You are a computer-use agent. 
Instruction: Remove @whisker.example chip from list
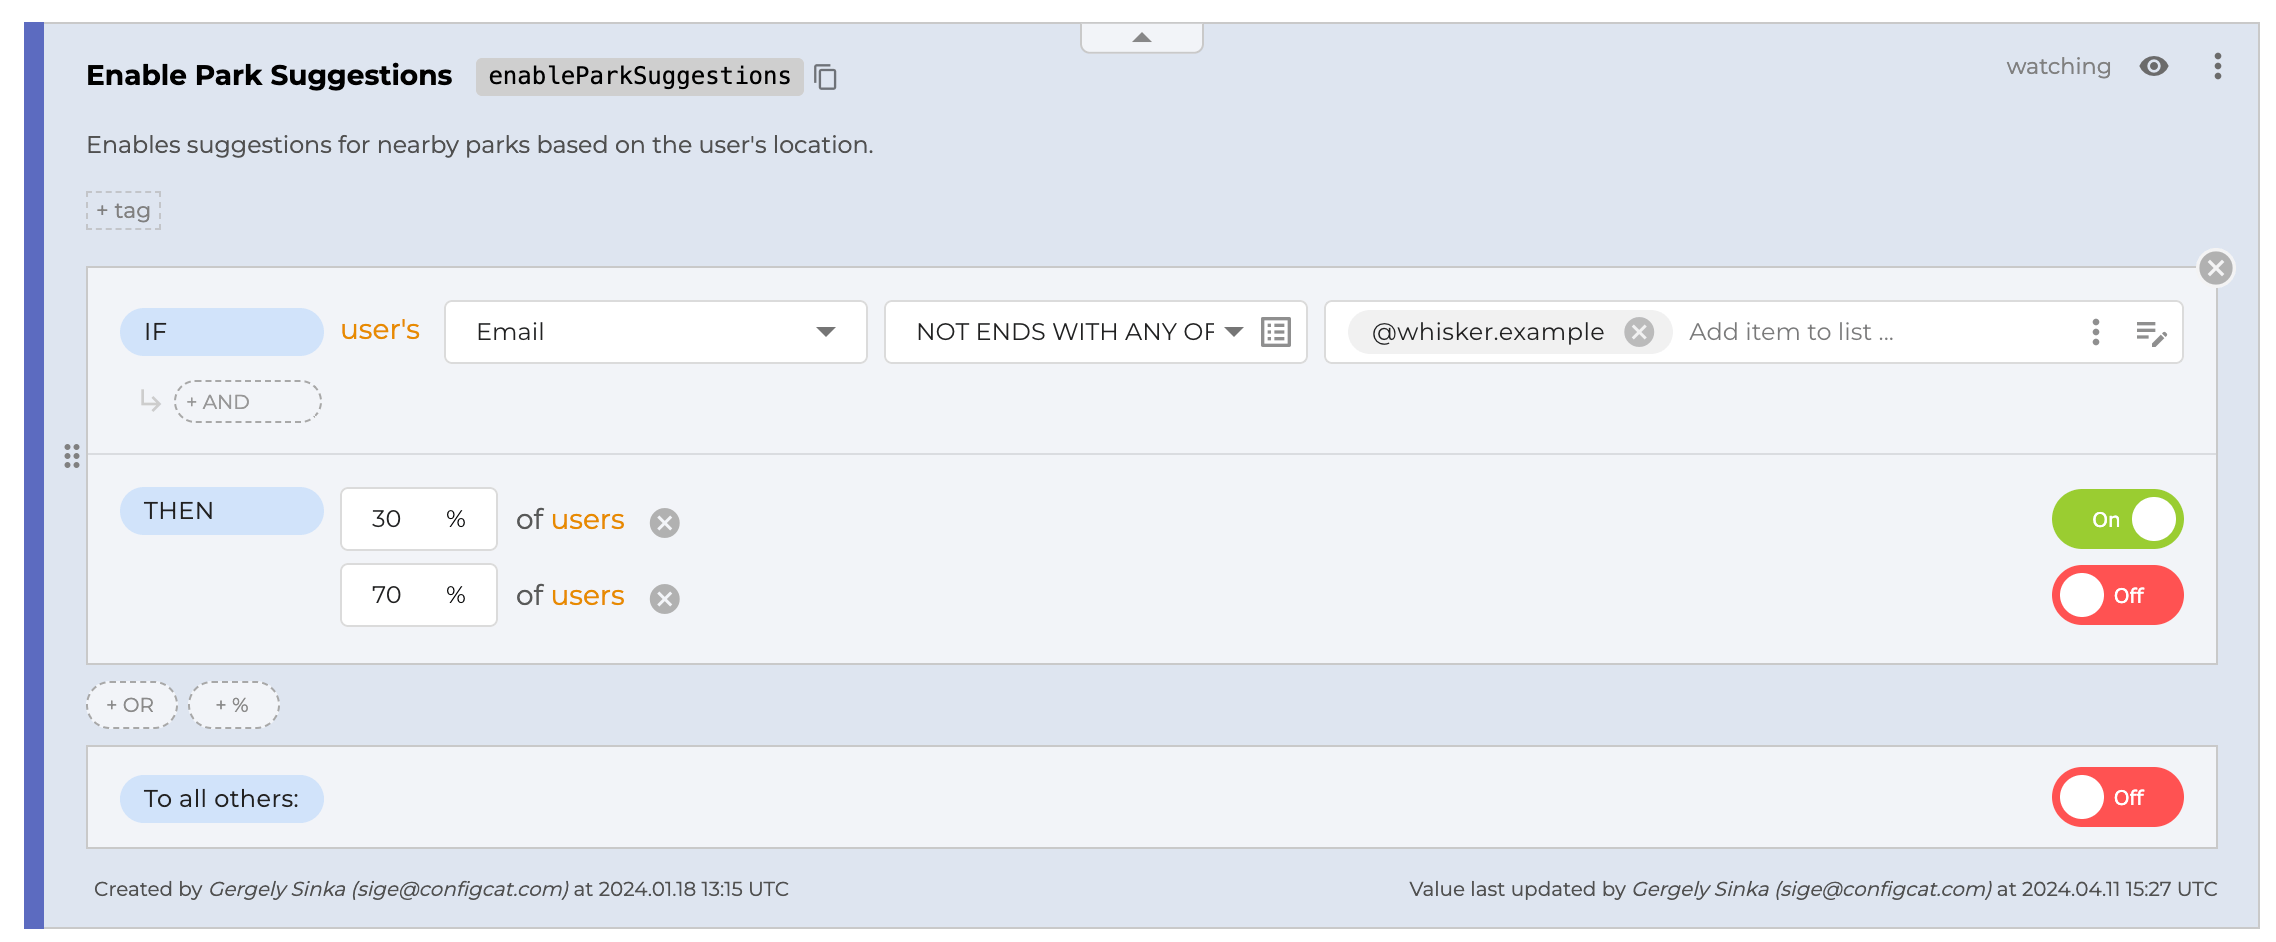tap(1638, 332)
